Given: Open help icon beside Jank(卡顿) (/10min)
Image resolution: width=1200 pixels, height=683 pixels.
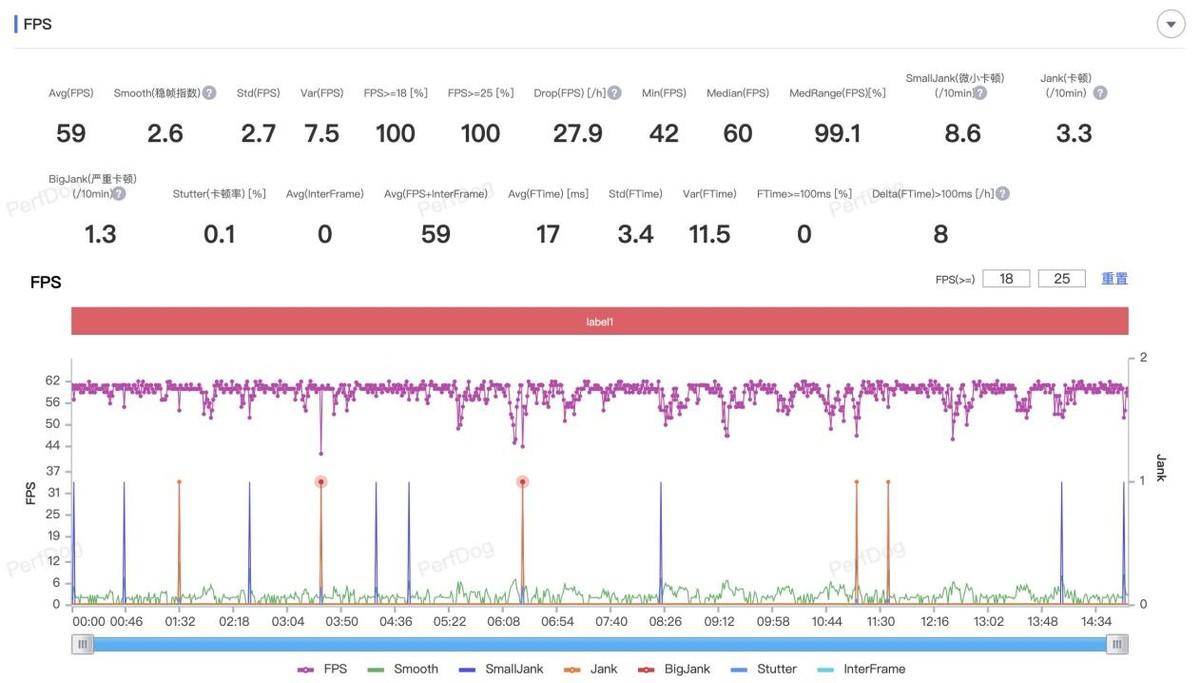Looking at the screenshot, I should (1100, 93).
